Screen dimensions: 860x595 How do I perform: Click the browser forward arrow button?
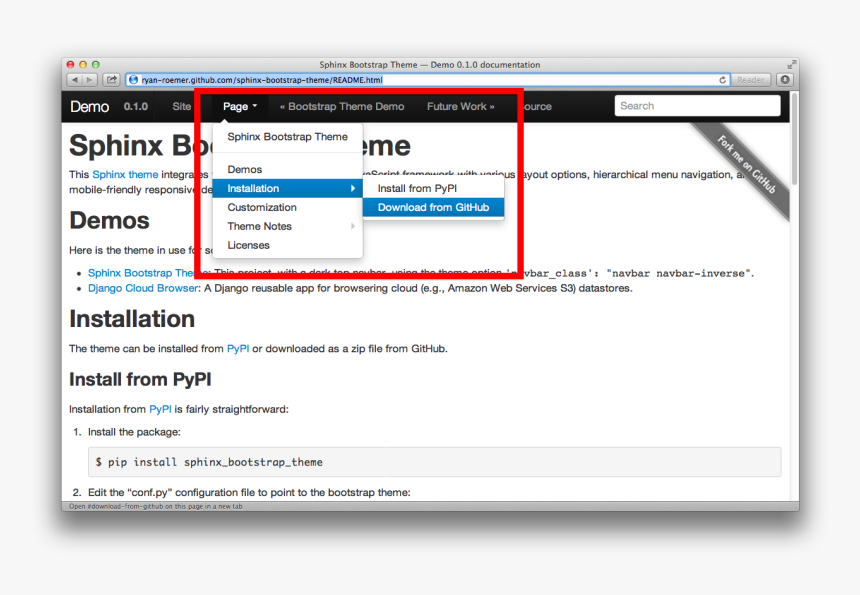(90, 80)
